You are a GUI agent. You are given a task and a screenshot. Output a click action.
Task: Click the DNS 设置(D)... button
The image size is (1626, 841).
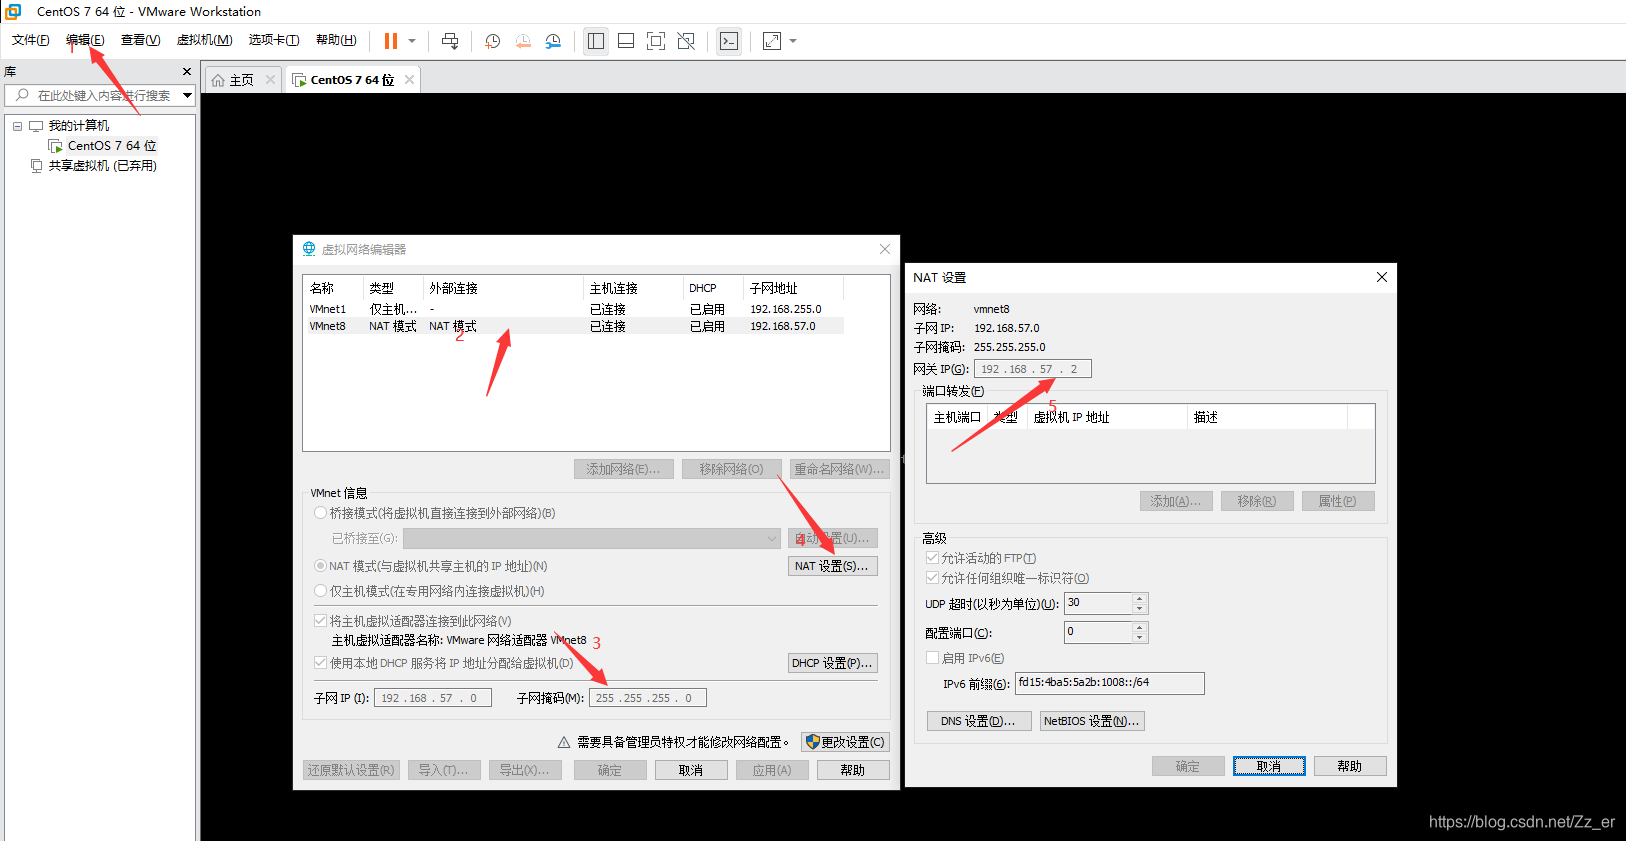pyautogui.click(x=979, y=721)
